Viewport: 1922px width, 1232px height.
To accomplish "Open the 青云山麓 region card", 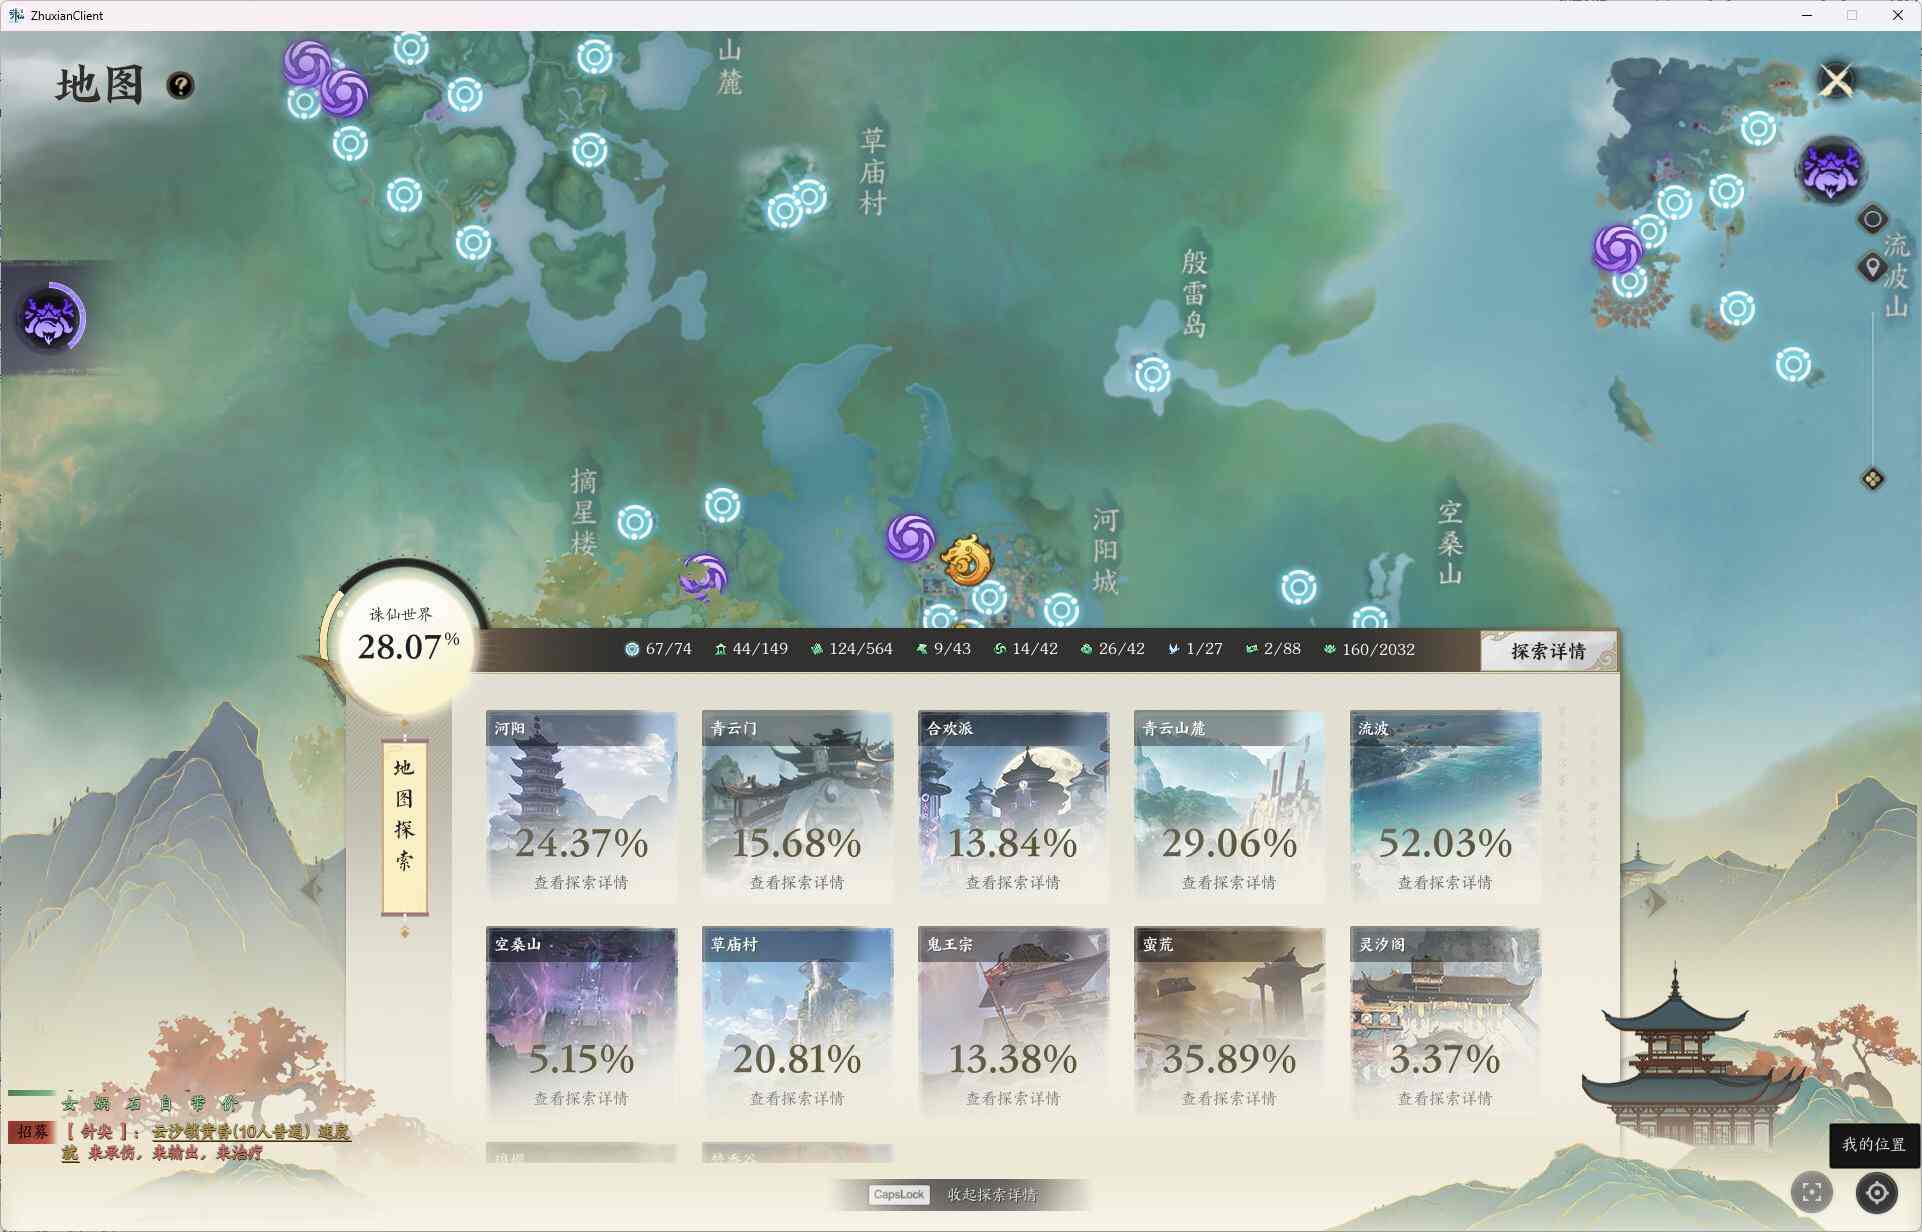I will (1229, 806).
